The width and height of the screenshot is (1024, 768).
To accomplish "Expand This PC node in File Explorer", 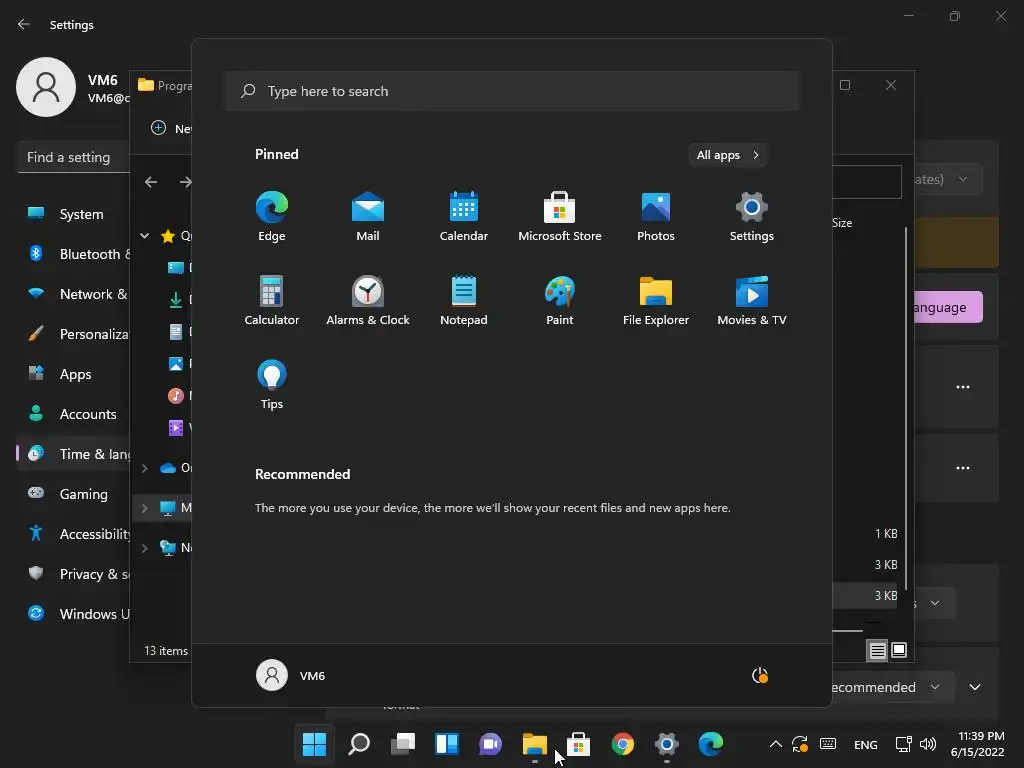I will (144, 507).
